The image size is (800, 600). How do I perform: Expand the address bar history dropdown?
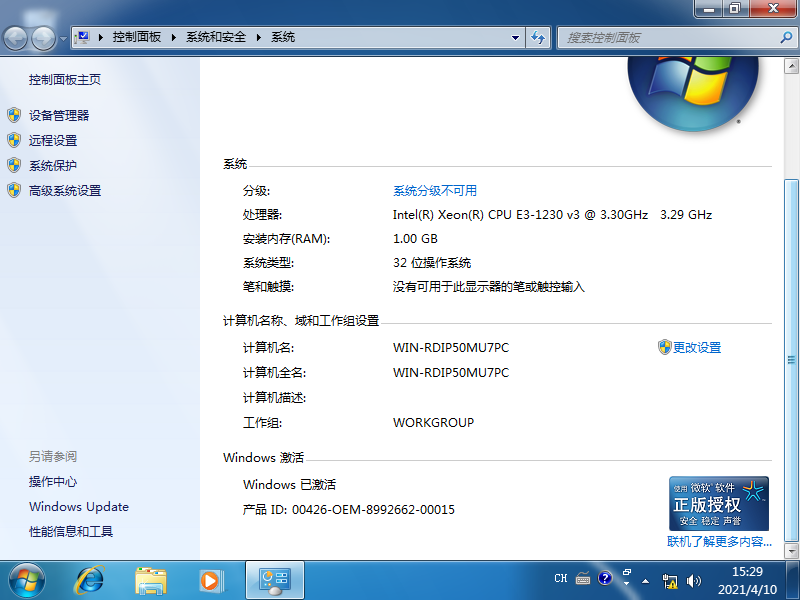[516, 38]
